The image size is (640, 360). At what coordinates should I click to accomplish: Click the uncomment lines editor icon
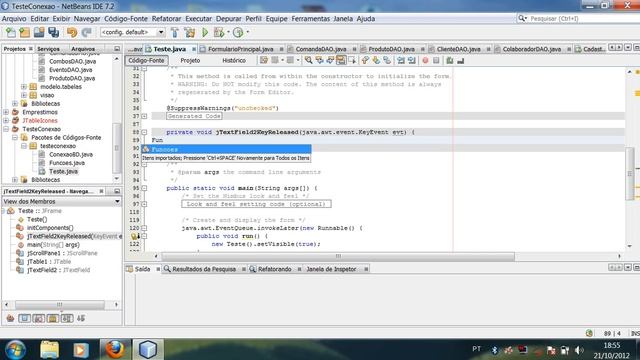coord(460,60)
